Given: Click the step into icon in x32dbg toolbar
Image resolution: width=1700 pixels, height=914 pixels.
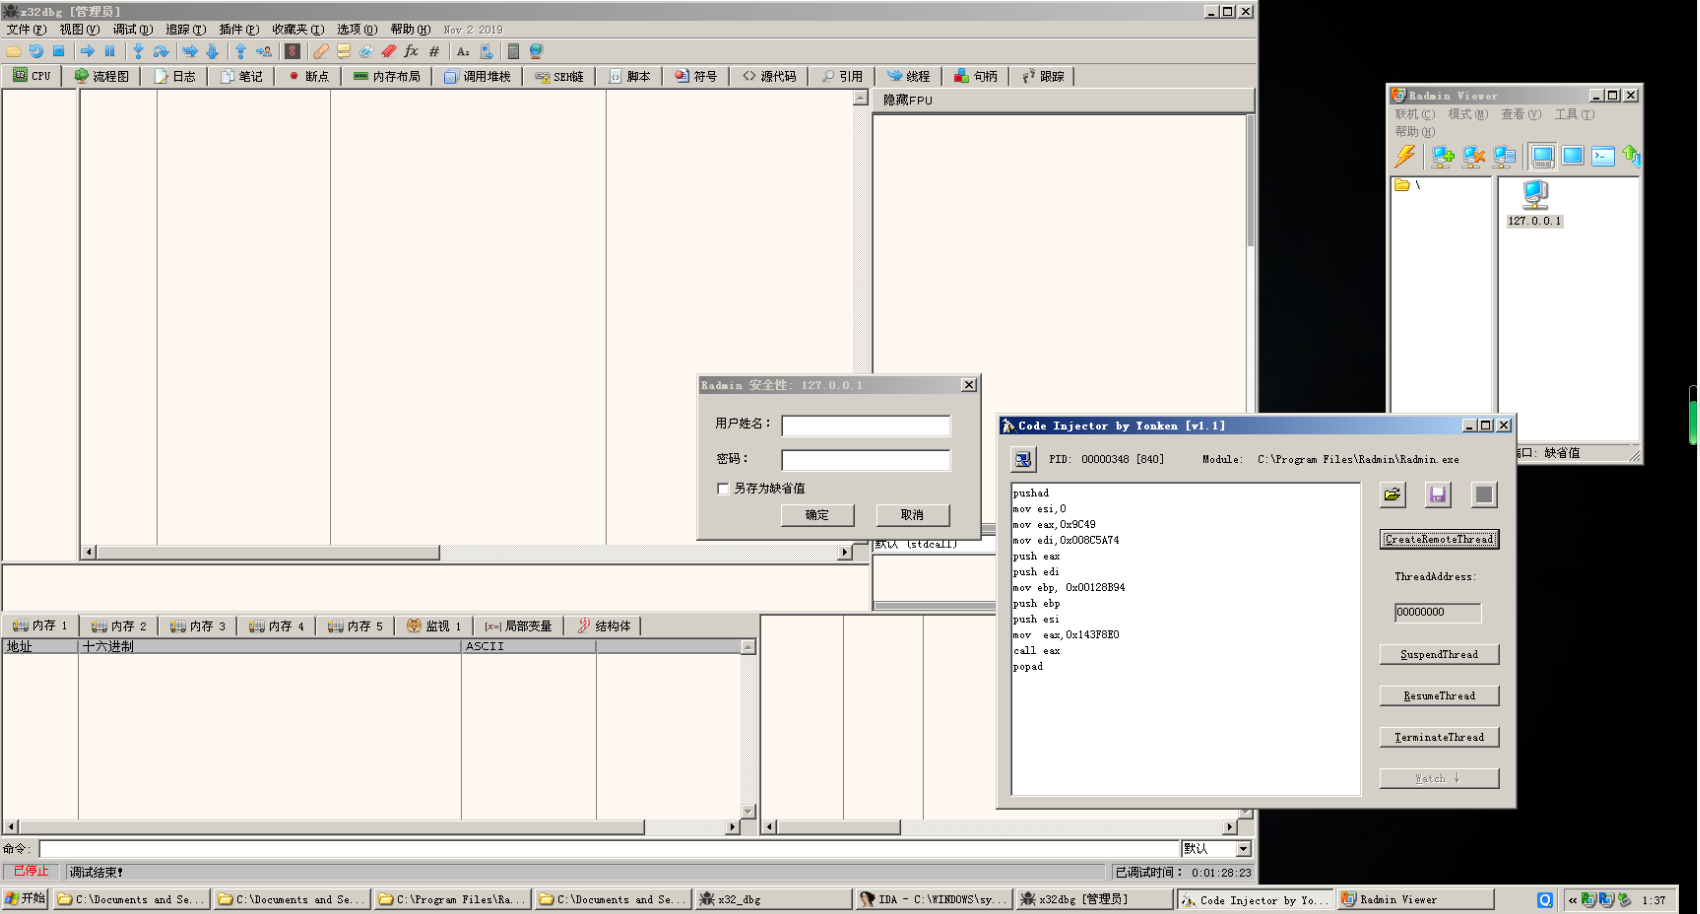Looking at the screenshot, I should pyautogui.click(x=138, y=51).
